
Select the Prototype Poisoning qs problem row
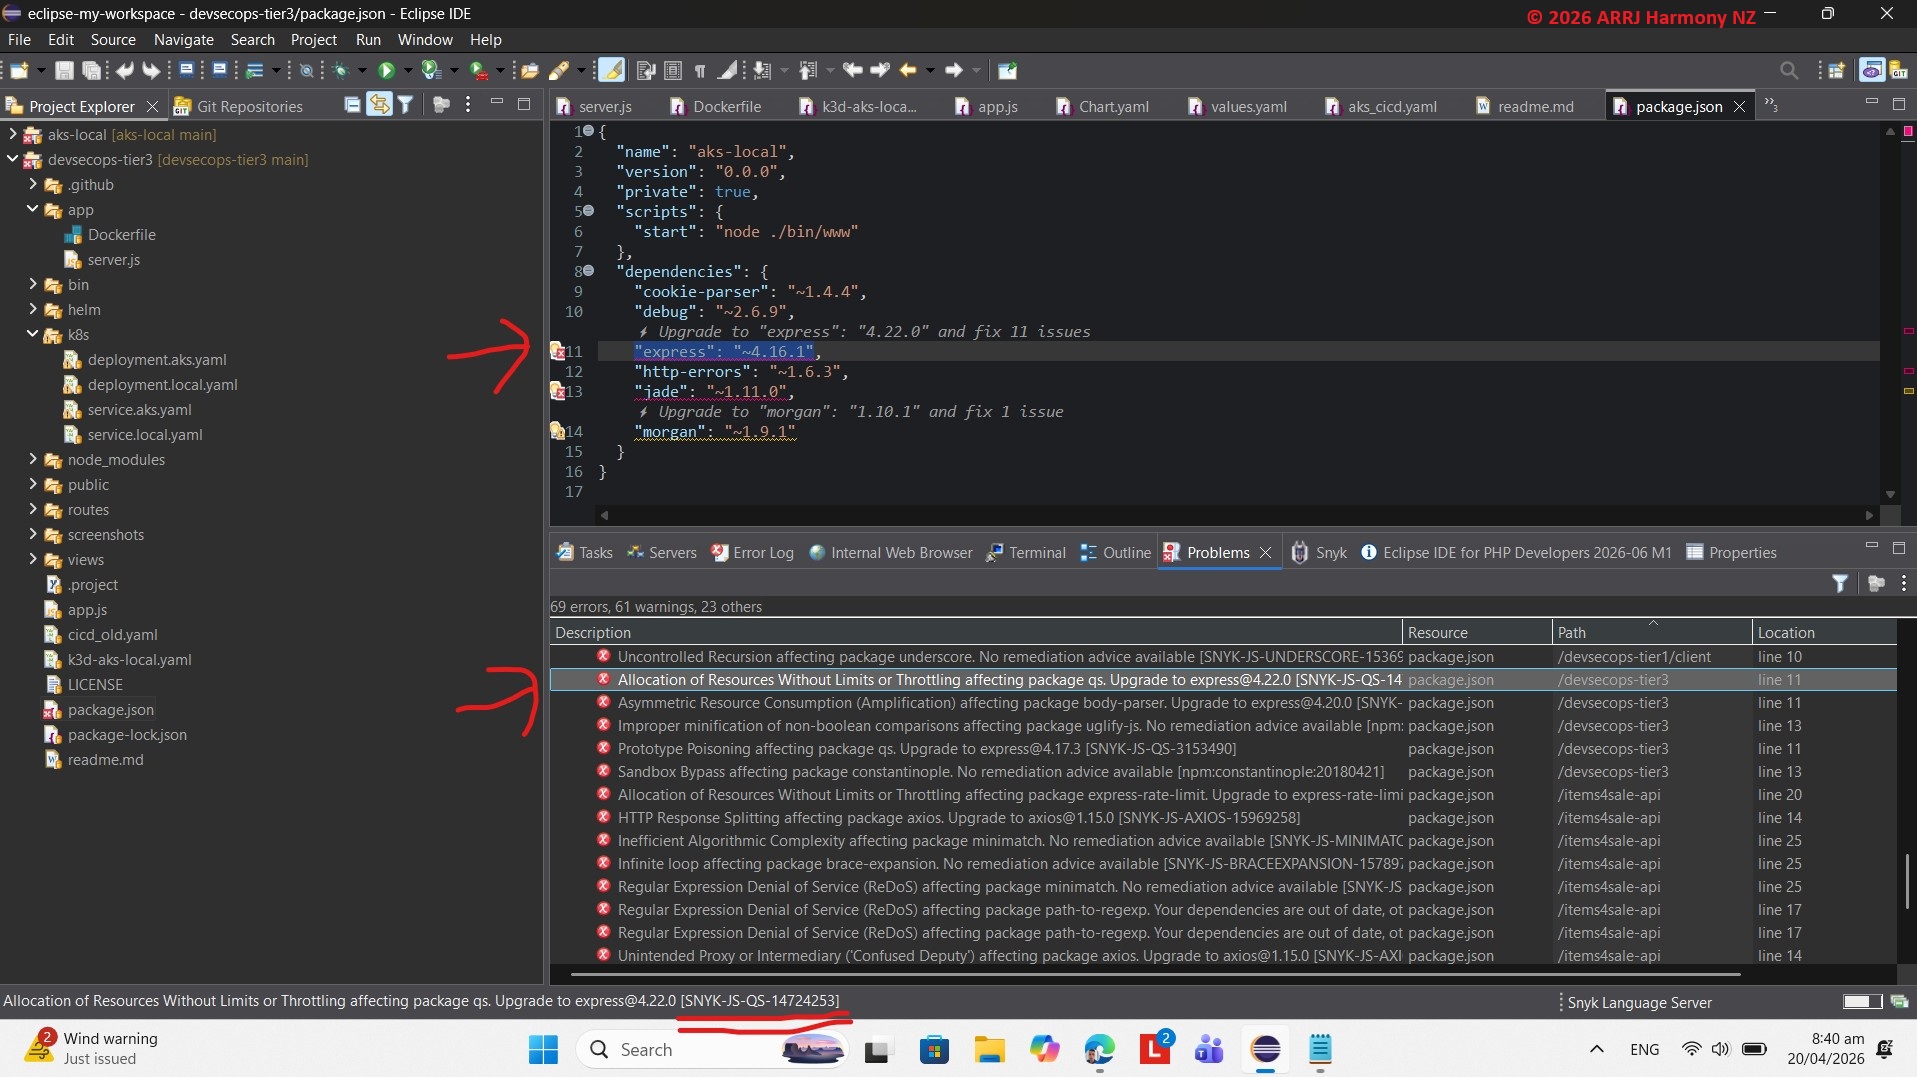click(x=1222, y=748)
